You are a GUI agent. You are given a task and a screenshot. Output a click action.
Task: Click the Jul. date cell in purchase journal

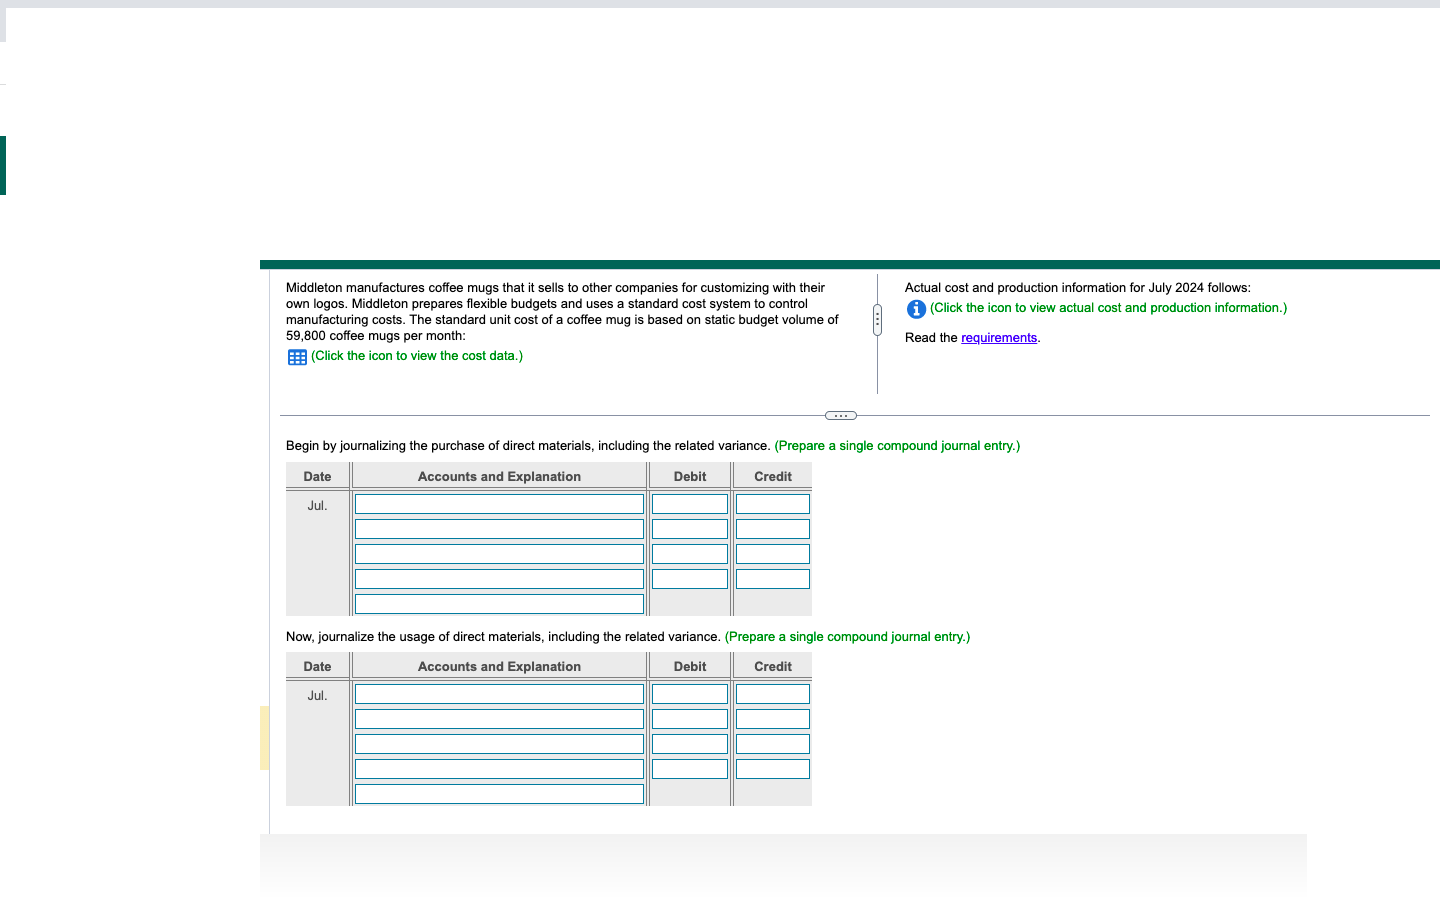click(x=317, y=505)
